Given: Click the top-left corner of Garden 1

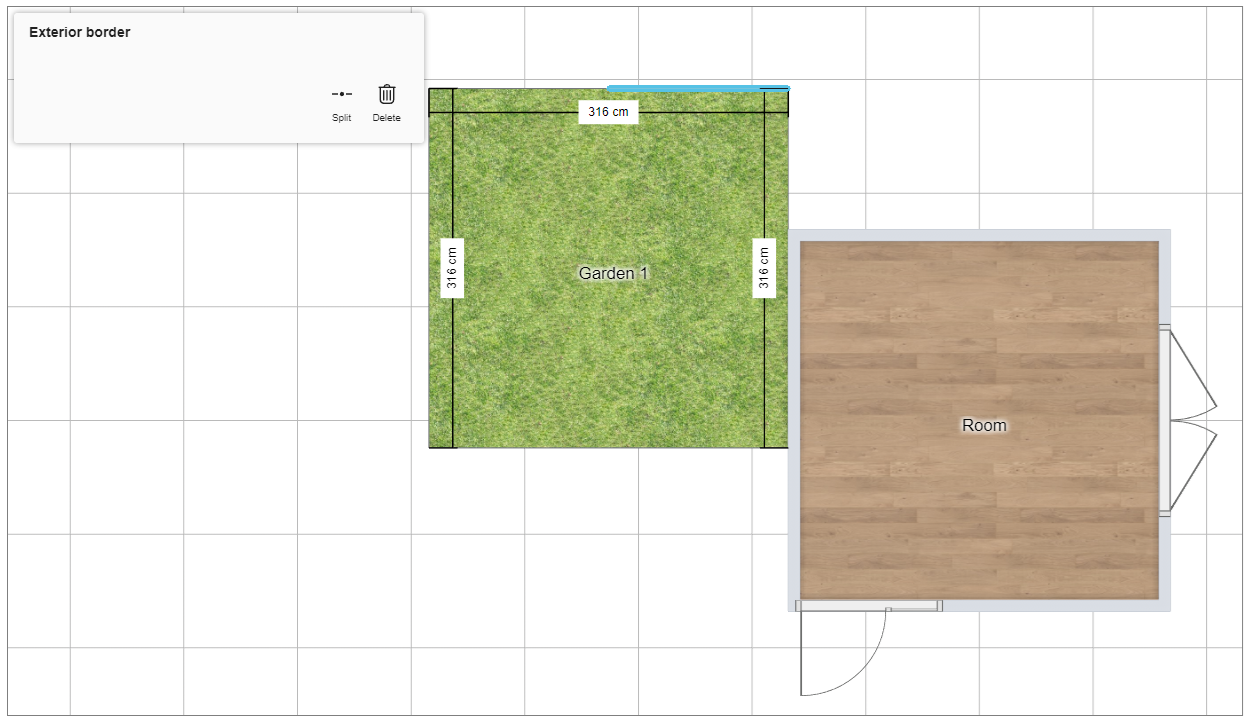Looking at the screenshot, I should pos(430,89).
